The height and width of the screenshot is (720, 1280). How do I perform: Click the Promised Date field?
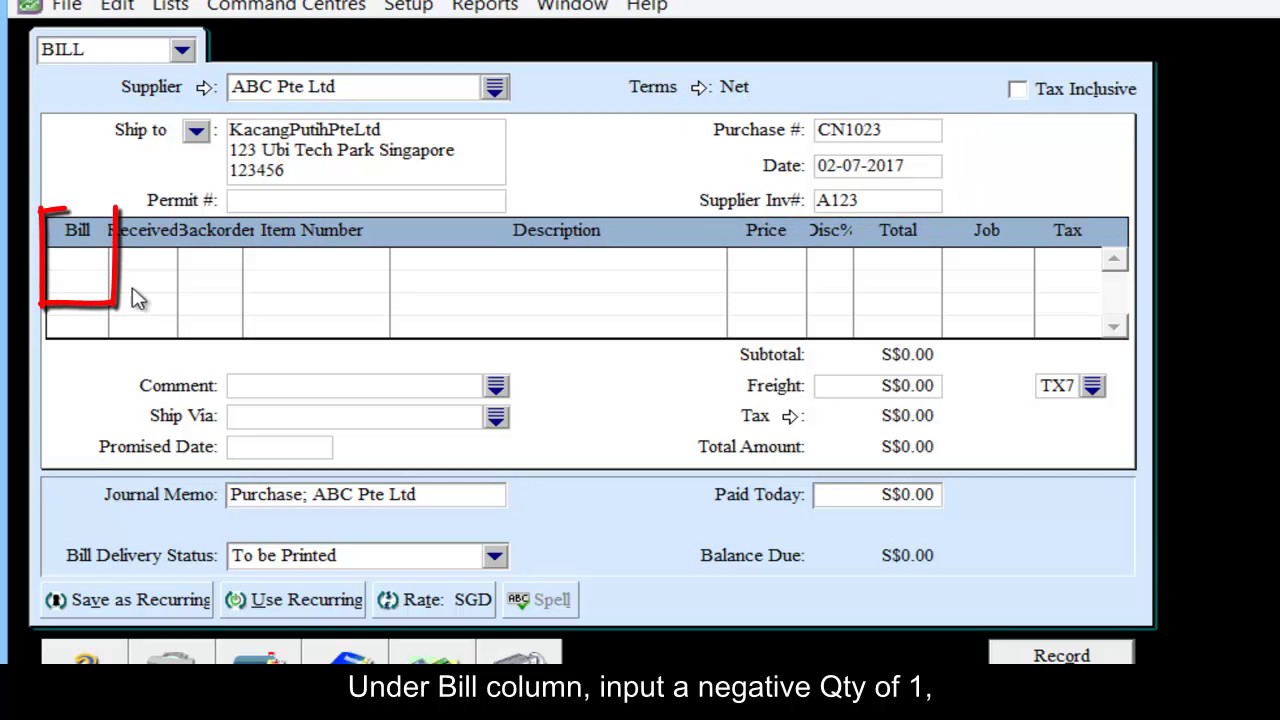pos(279,447)
